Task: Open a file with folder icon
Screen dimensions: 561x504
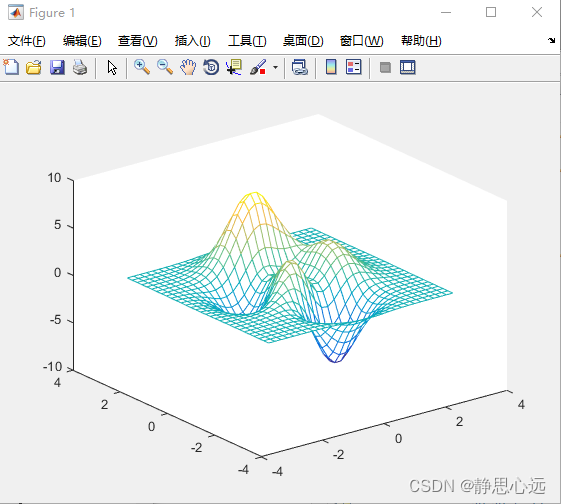Action: click(x=34, y=67)
